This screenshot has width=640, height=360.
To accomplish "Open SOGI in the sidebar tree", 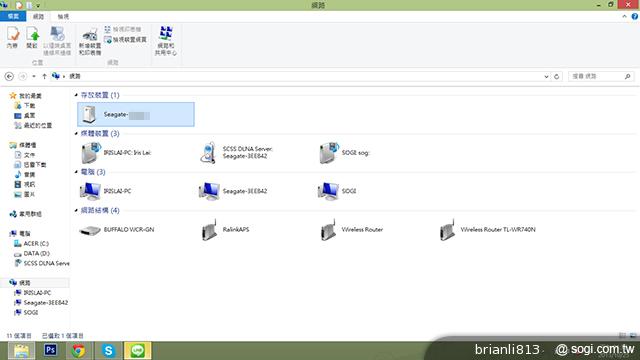I will click(26, 312).
